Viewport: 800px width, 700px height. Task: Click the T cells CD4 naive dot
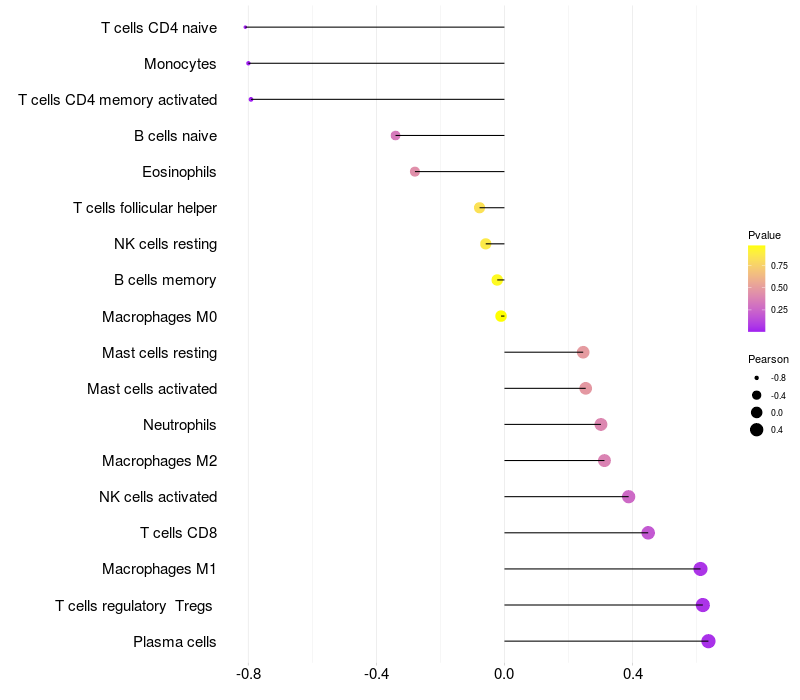(245, 27)
